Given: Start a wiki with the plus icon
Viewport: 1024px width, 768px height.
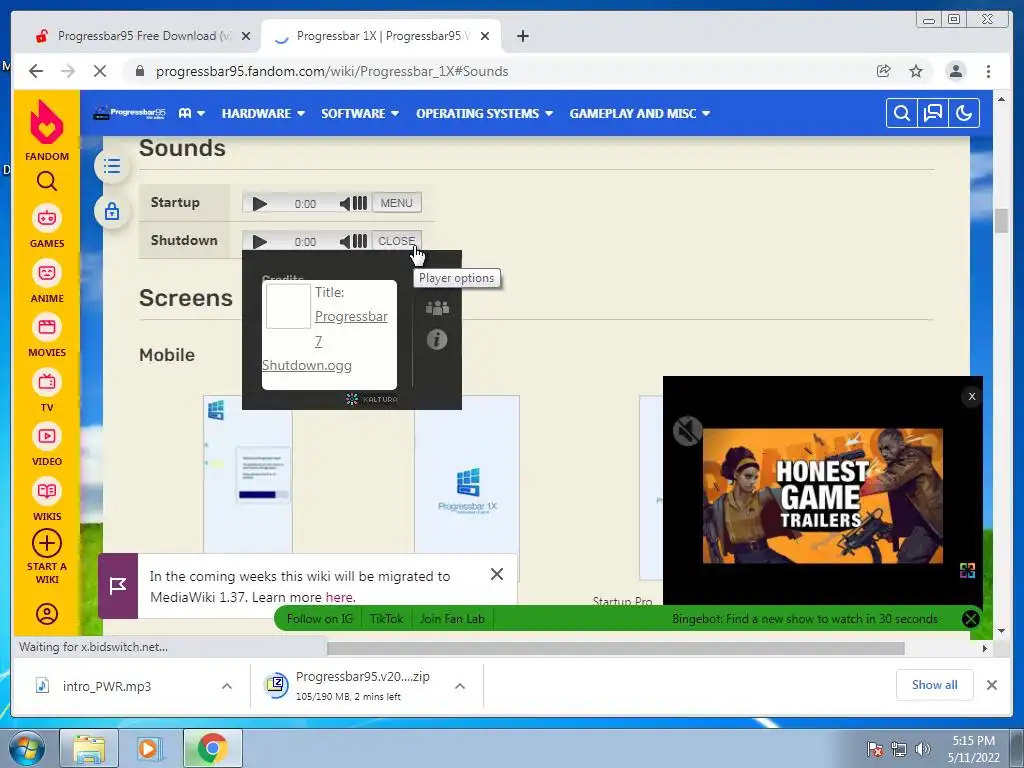Looking at the screenshot, I should point(46,543).
